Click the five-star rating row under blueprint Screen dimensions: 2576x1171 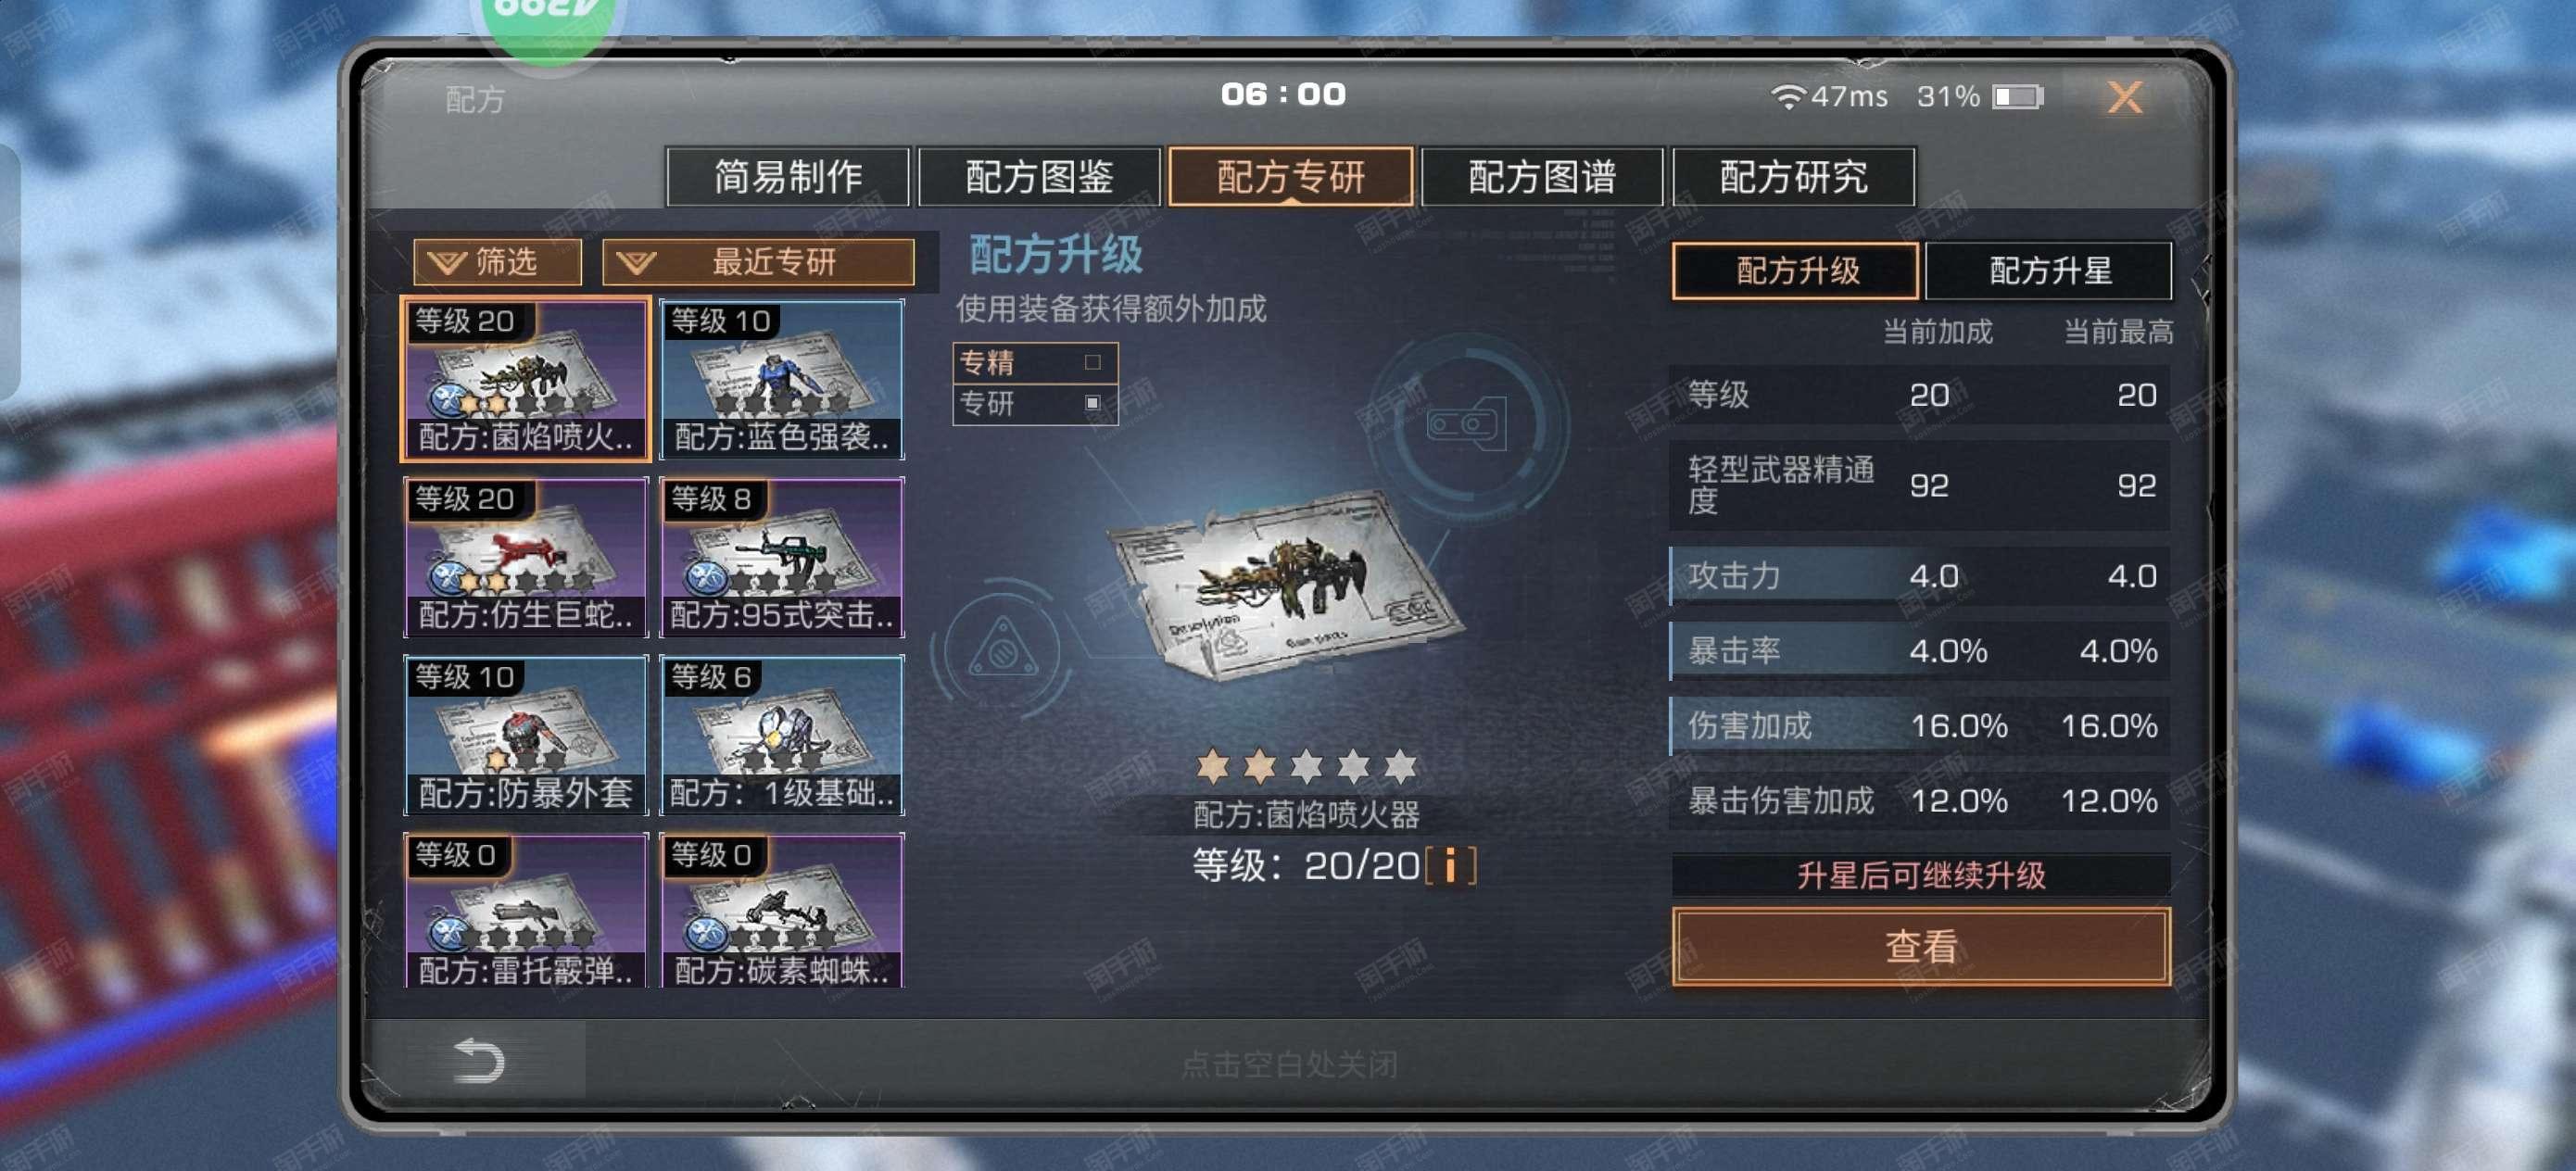tap(1306, 766)
